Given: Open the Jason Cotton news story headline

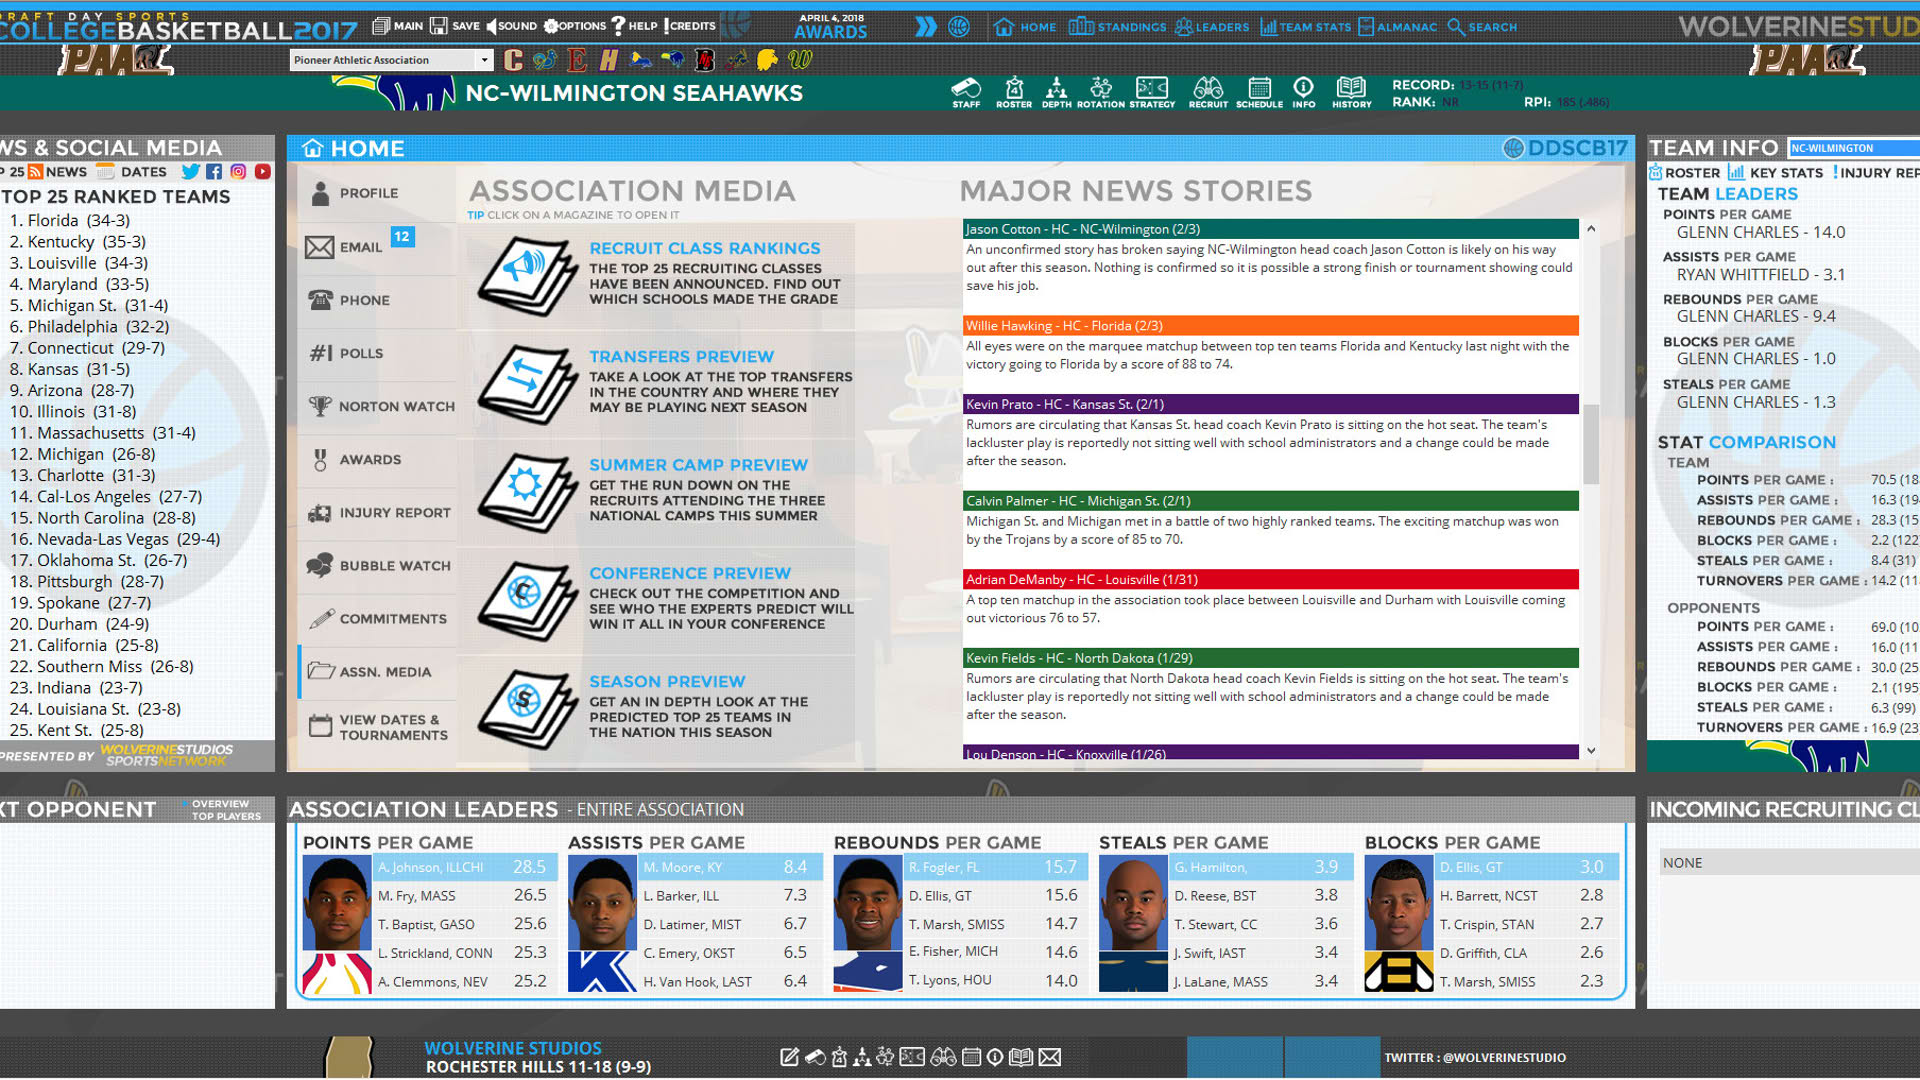Looking at the screenshot, I should pos(1271,229).
